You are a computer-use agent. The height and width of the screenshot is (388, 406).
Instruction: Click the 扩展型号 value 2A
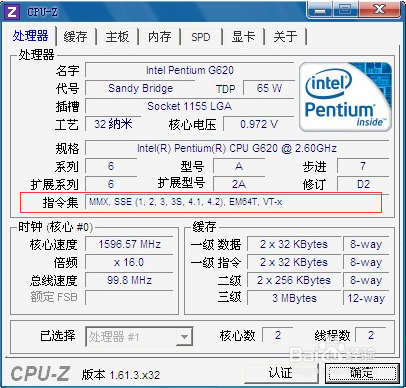click(239, 184)
